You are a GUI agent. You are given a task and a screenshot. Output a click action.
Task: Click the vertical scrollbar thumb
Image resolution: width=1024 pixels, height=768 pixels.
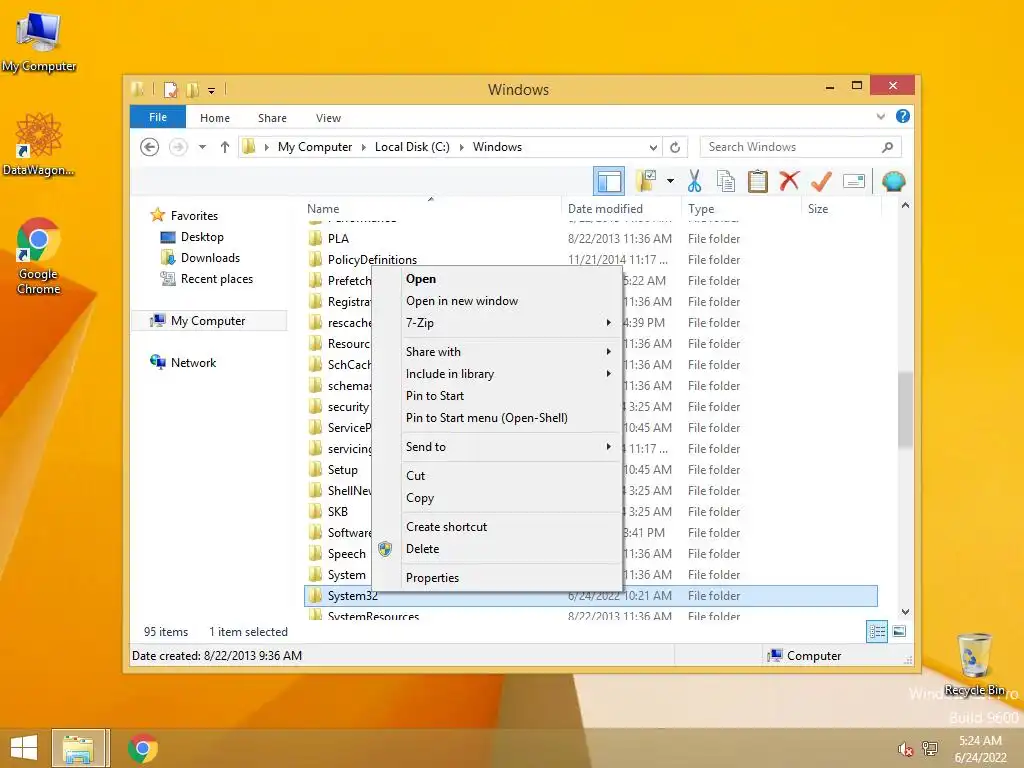(905, 409)
